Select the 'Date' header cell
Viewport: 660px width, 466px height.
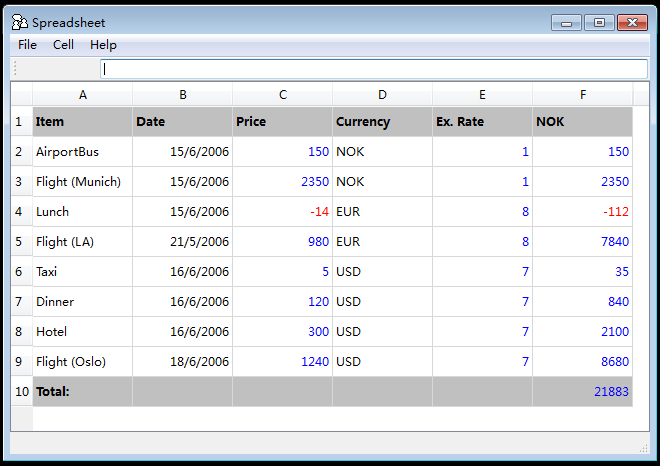pyautogui.click(x=183, y=122)
